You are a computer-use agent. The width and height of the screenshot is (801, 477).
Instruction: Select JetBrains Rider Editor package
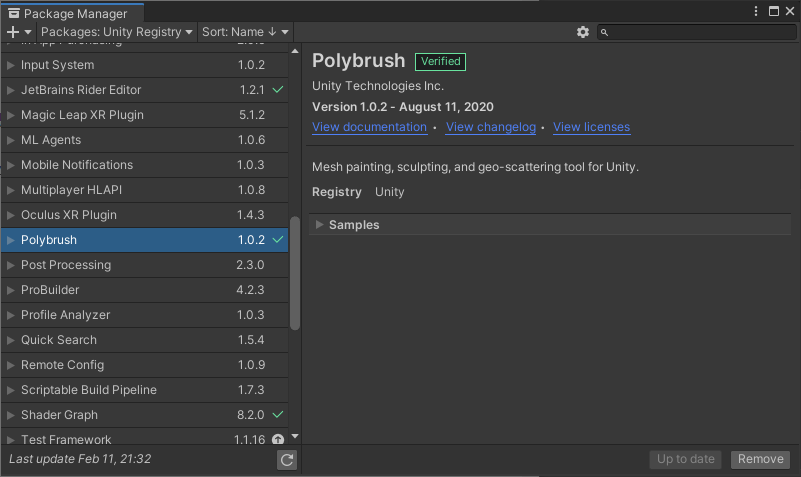point(145,90)
